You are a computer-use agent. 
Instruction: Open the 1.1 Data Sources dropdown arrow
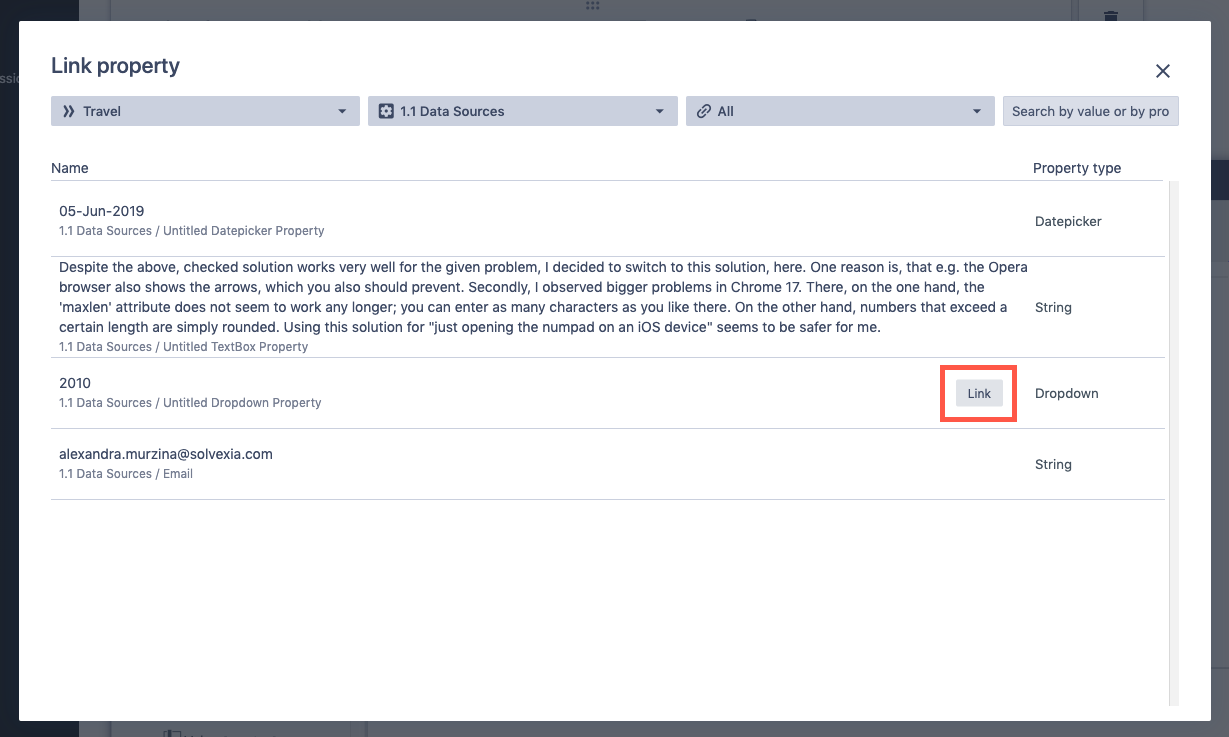coord(659,111)
